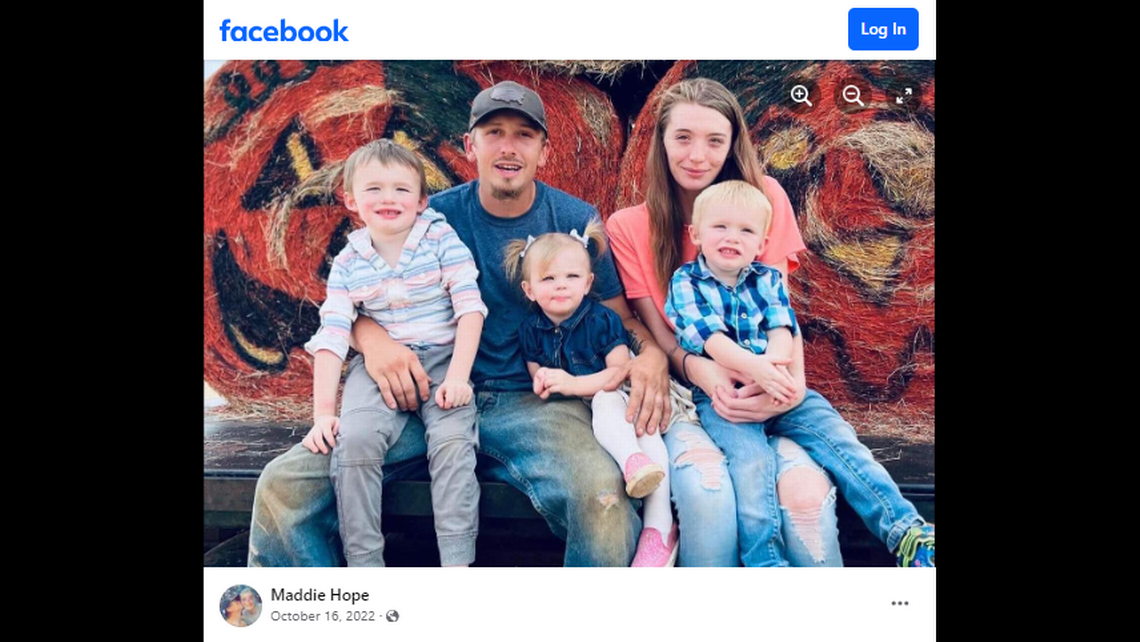Screen dimensions: 1140x642
Task: Open Maddie Hope's profile picture
Action: point(241,605)
